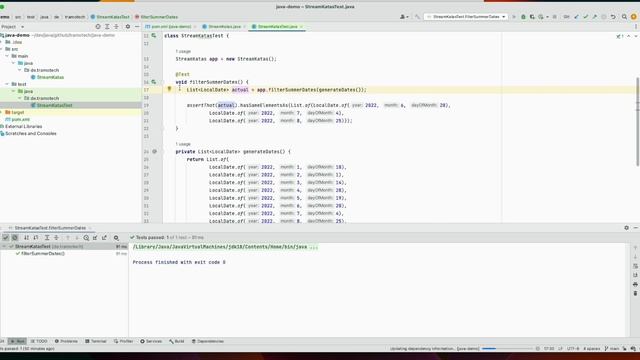Click the Build hammer icon in toolbar
Image resolution: width=640 pixels, height=360 pixels.
[417, 17]
